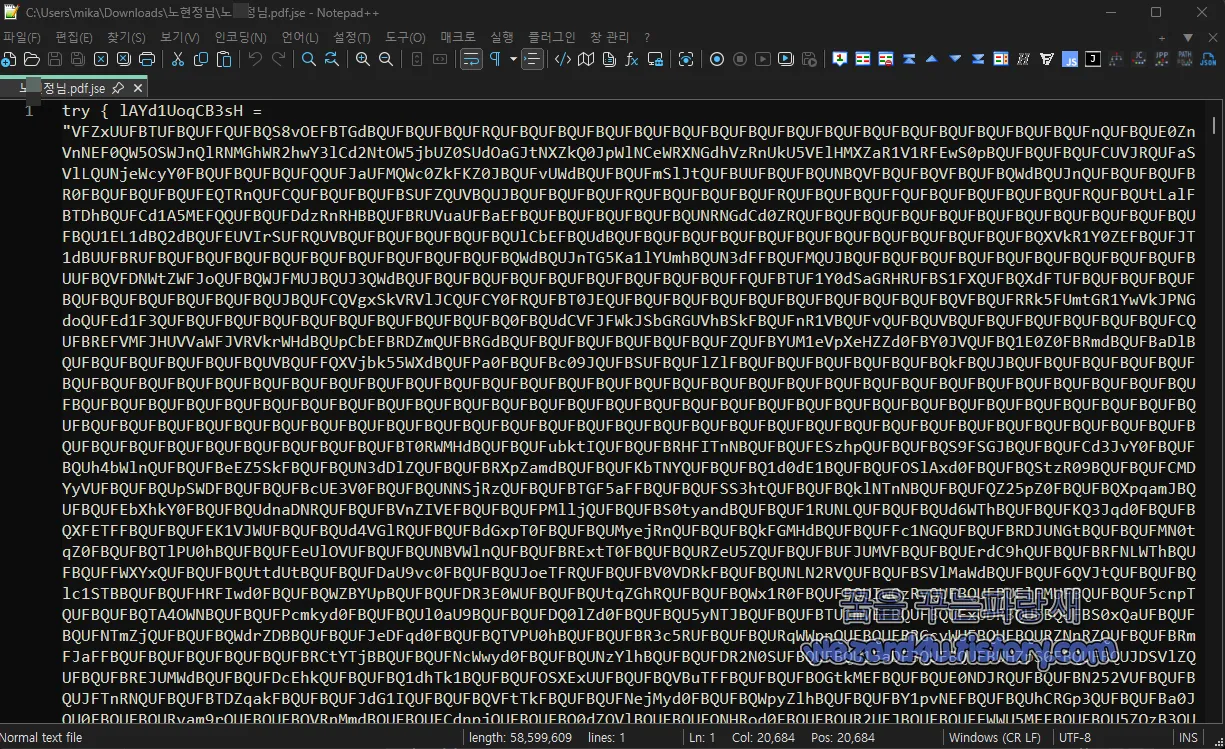The image size is (1225, 749).
Task: Open Find dialog with magnifier icon
Action: [x=309, y=59]
